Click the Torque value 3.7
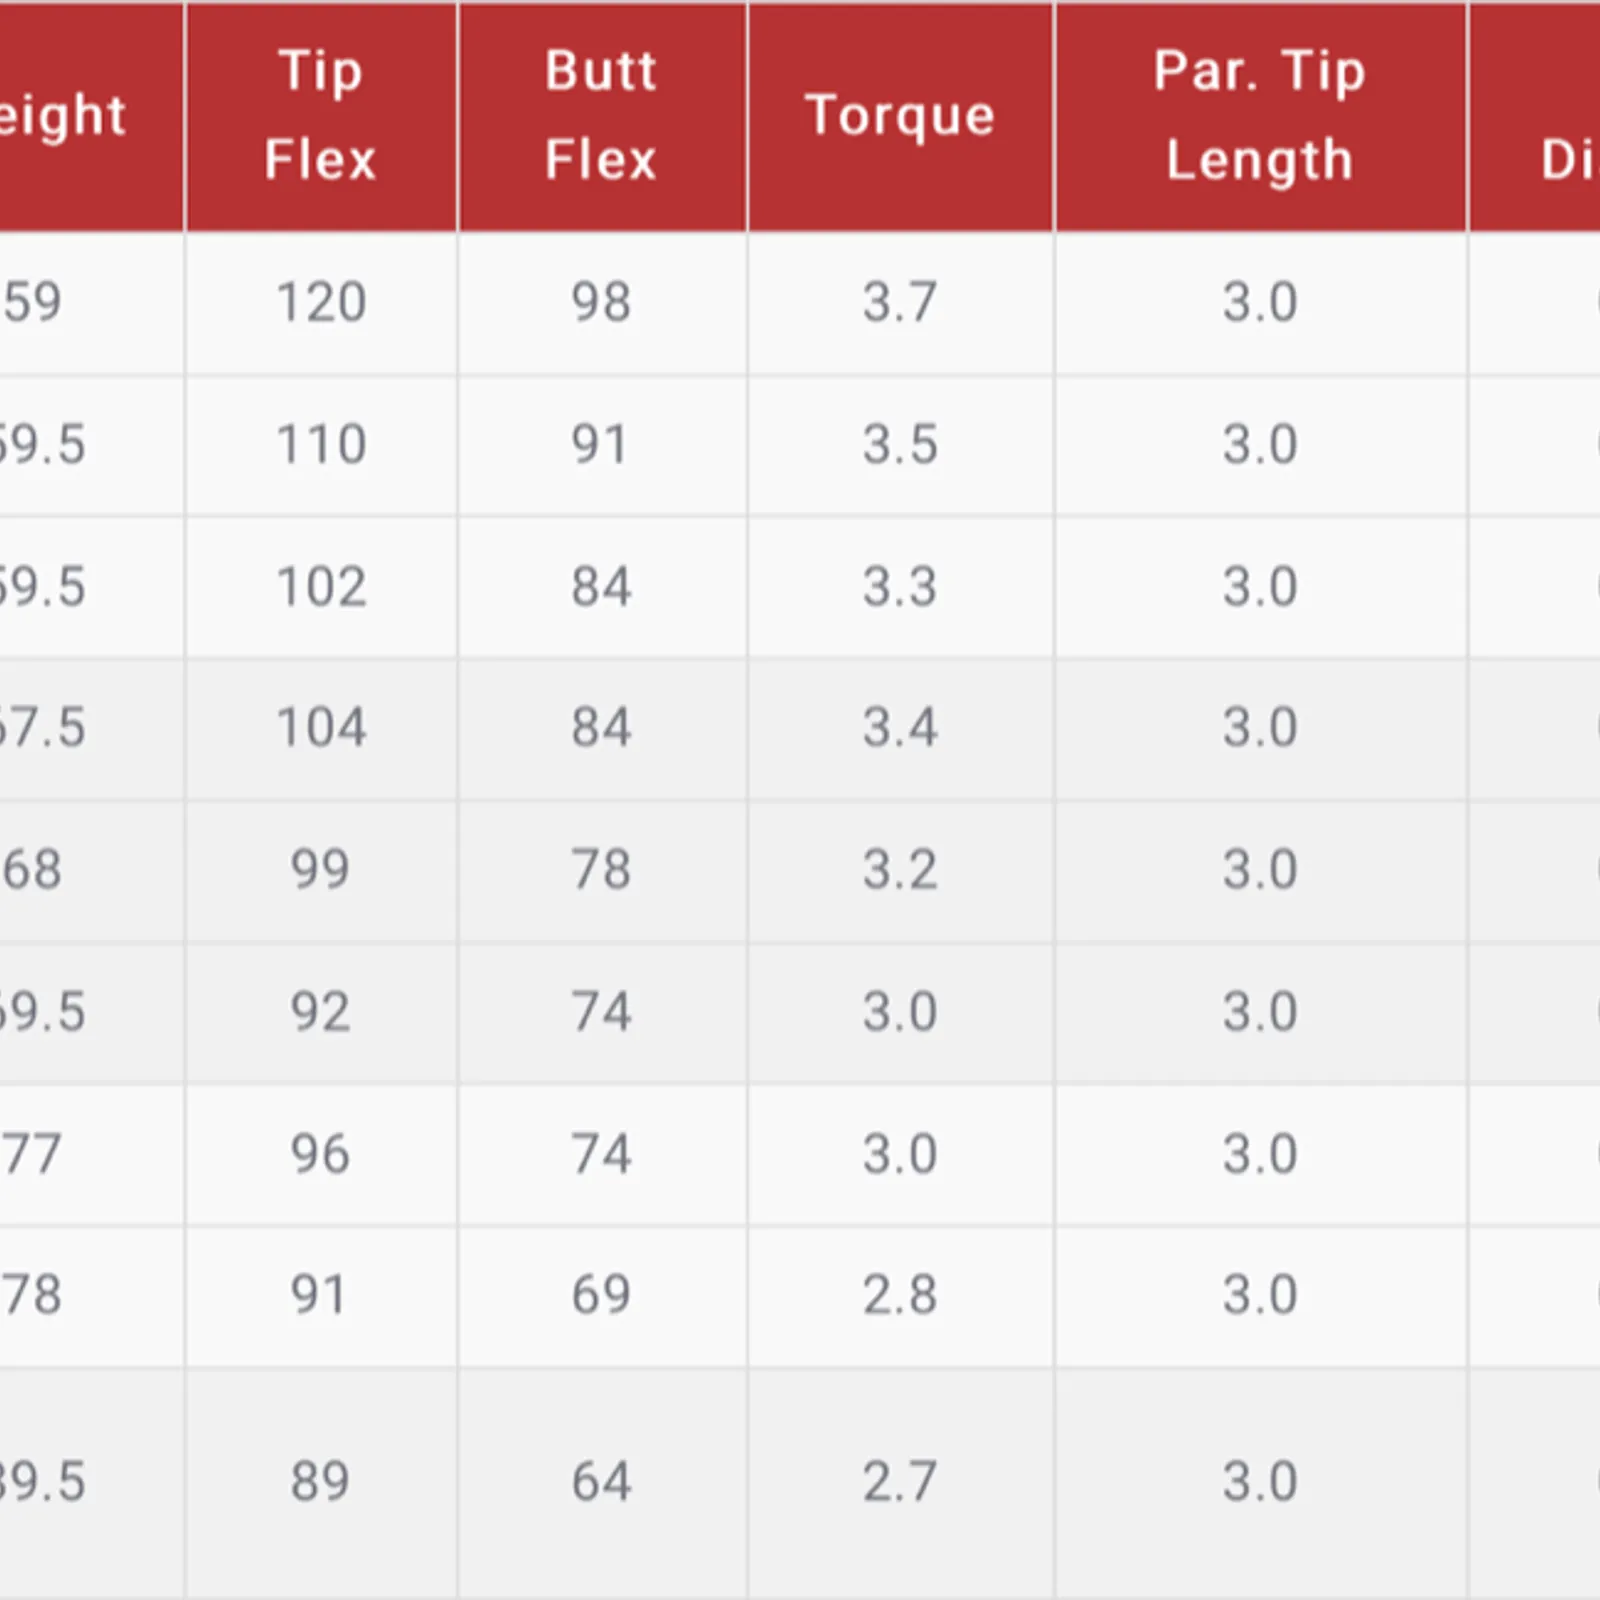The height and width of the screenshot is (1600, 1600). tap(900, 302)
